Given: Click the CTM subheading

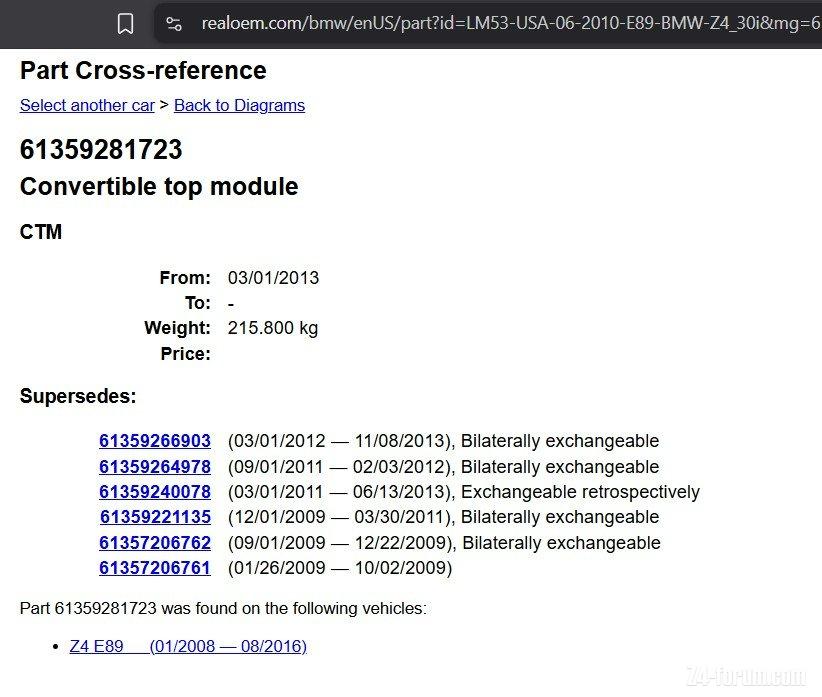Looking at the screenshot, I should click(x=41, y=232).
